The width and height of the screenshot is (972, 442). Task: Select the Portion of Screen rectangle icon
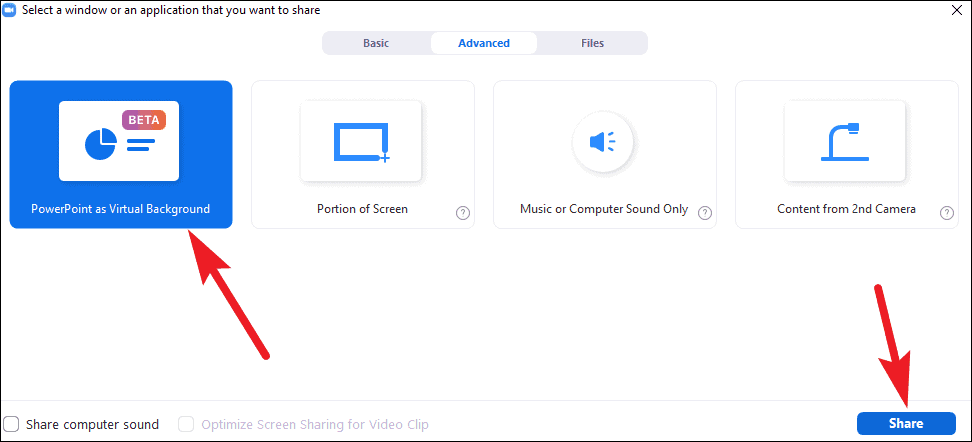[361, 141]
